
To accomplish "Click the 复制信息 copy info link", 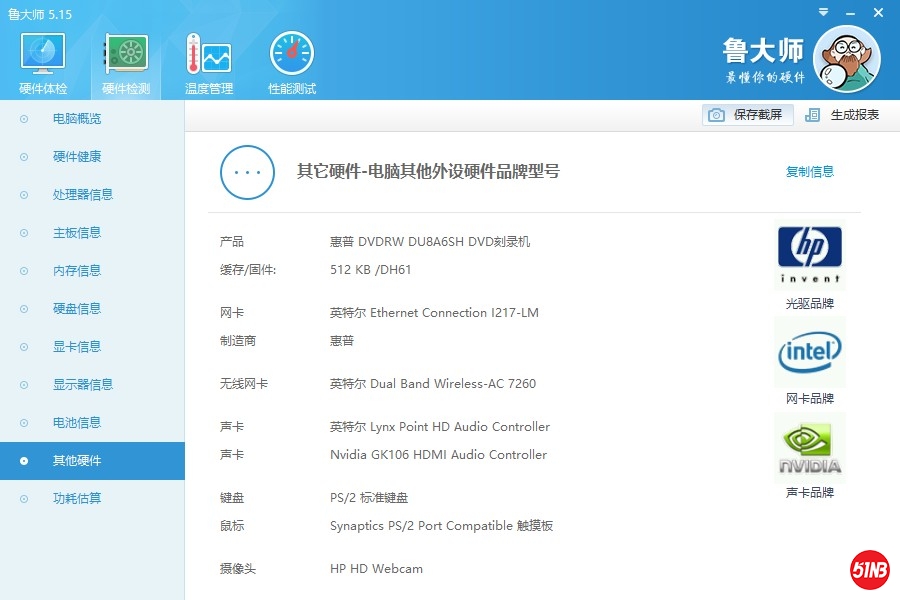I will 809,172.
